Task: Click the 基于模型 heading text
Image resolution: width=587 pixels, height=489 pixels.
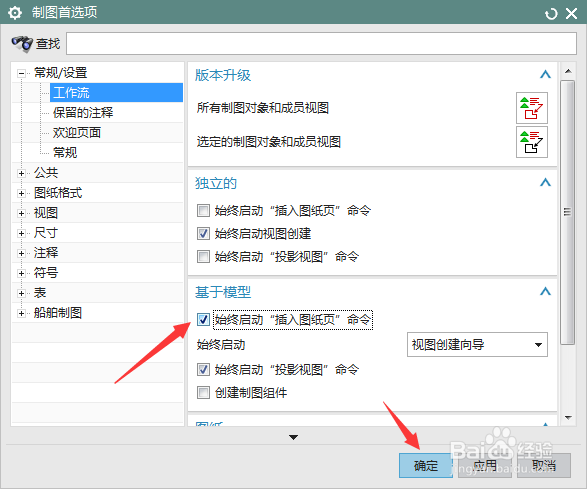Action: click(223, 292)
